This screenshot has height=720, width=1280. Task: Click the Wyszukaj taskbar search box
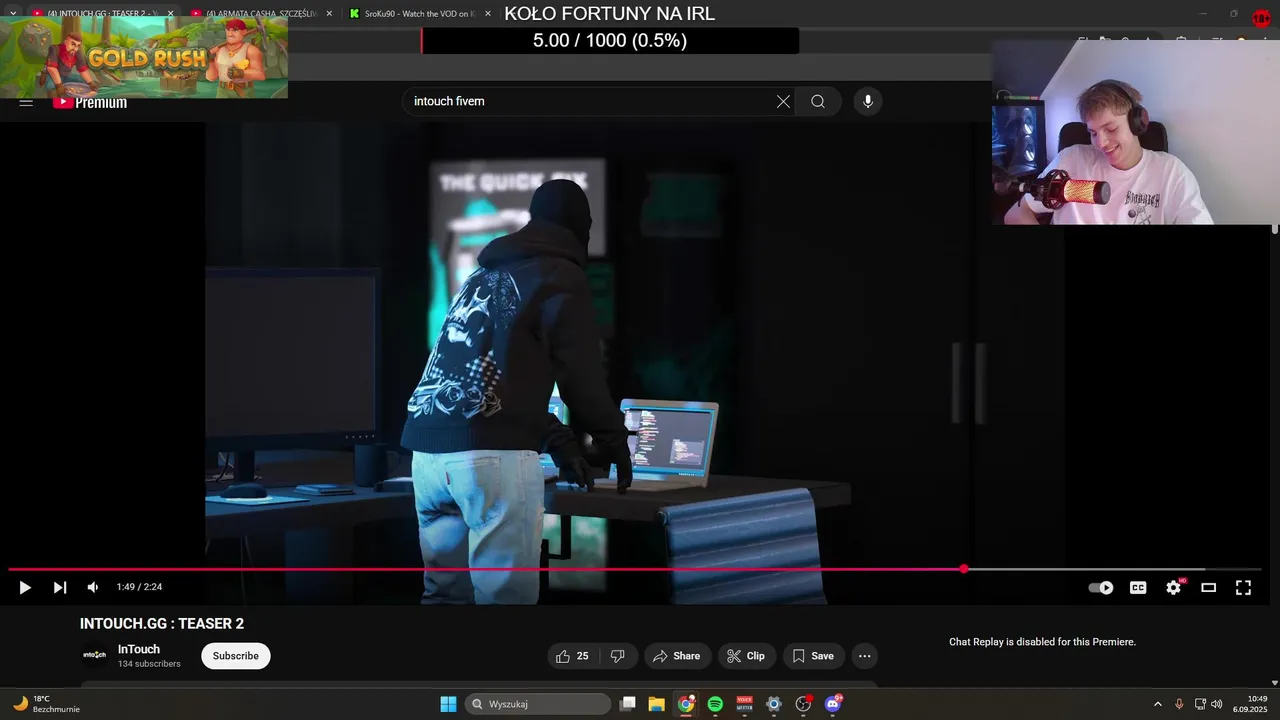pos(538,704)
